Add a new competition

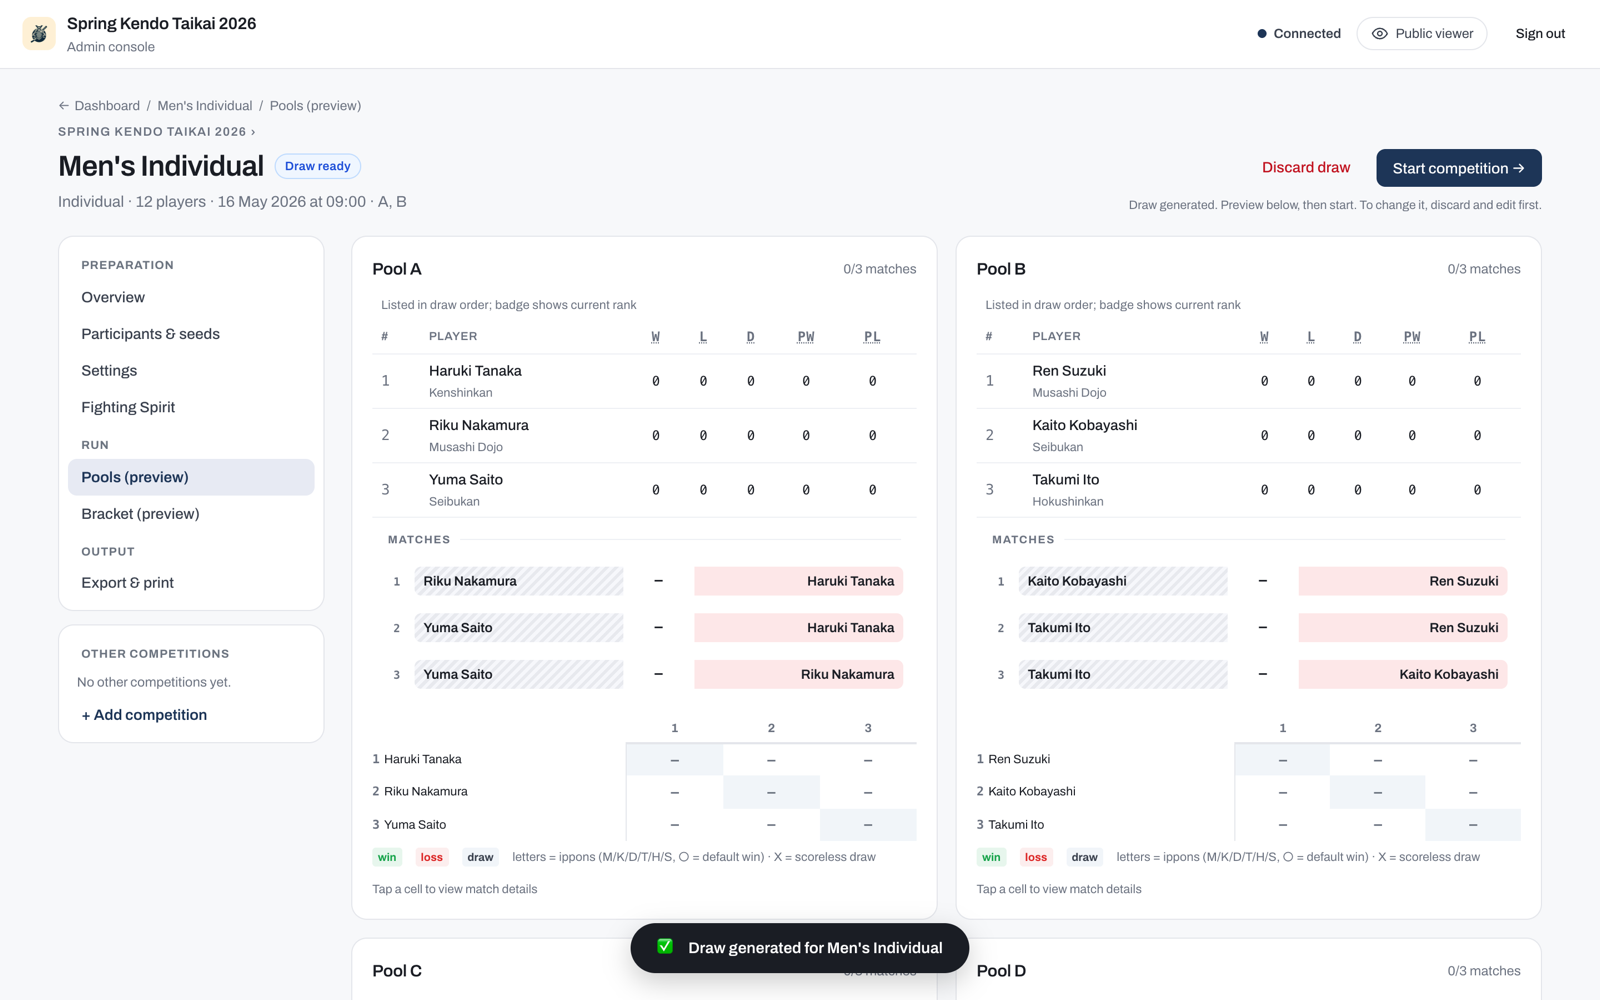click(x=144, y=715)
